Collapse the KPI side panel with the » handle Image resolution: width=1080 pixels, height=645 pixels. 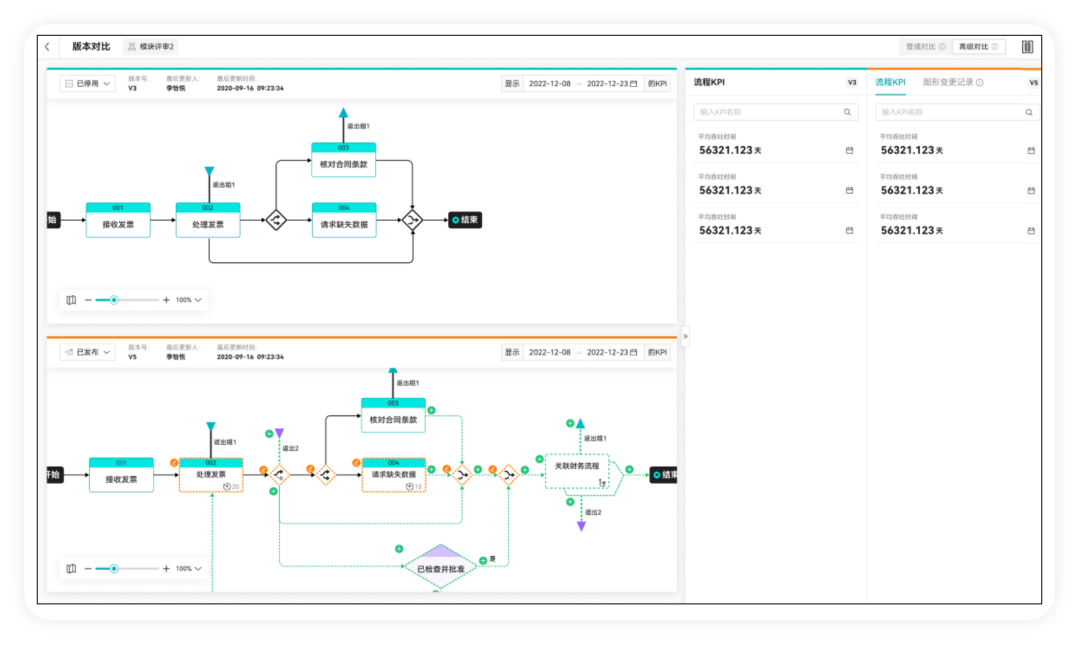coord(685,337)
